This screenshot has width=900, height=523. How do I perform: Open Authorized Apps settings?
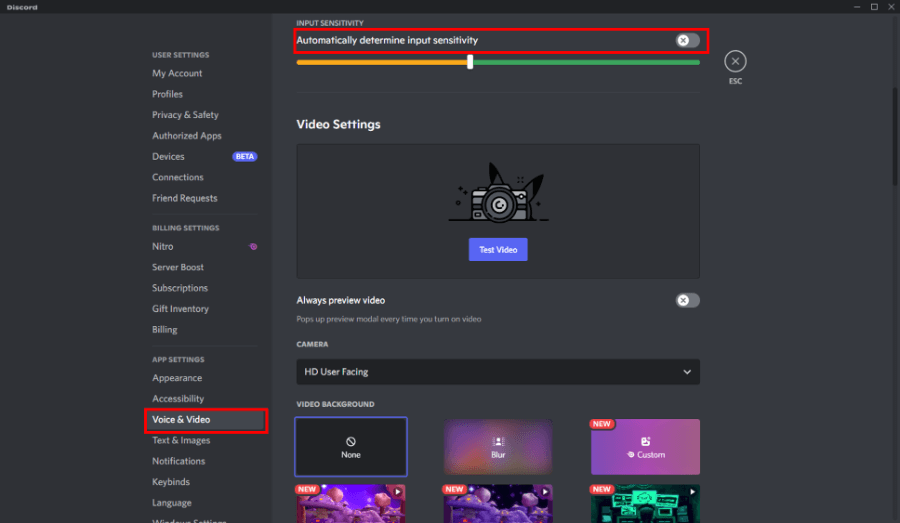coord(187,135)
